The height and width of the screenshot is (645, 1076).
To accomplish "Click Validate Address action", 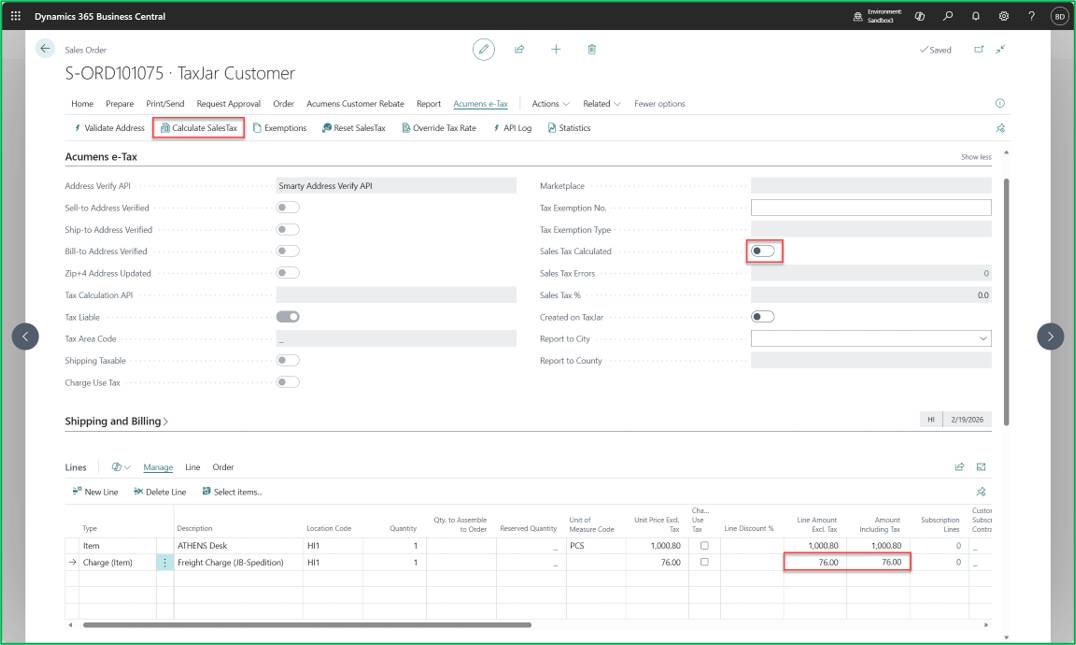I will (x=109, y=128).
